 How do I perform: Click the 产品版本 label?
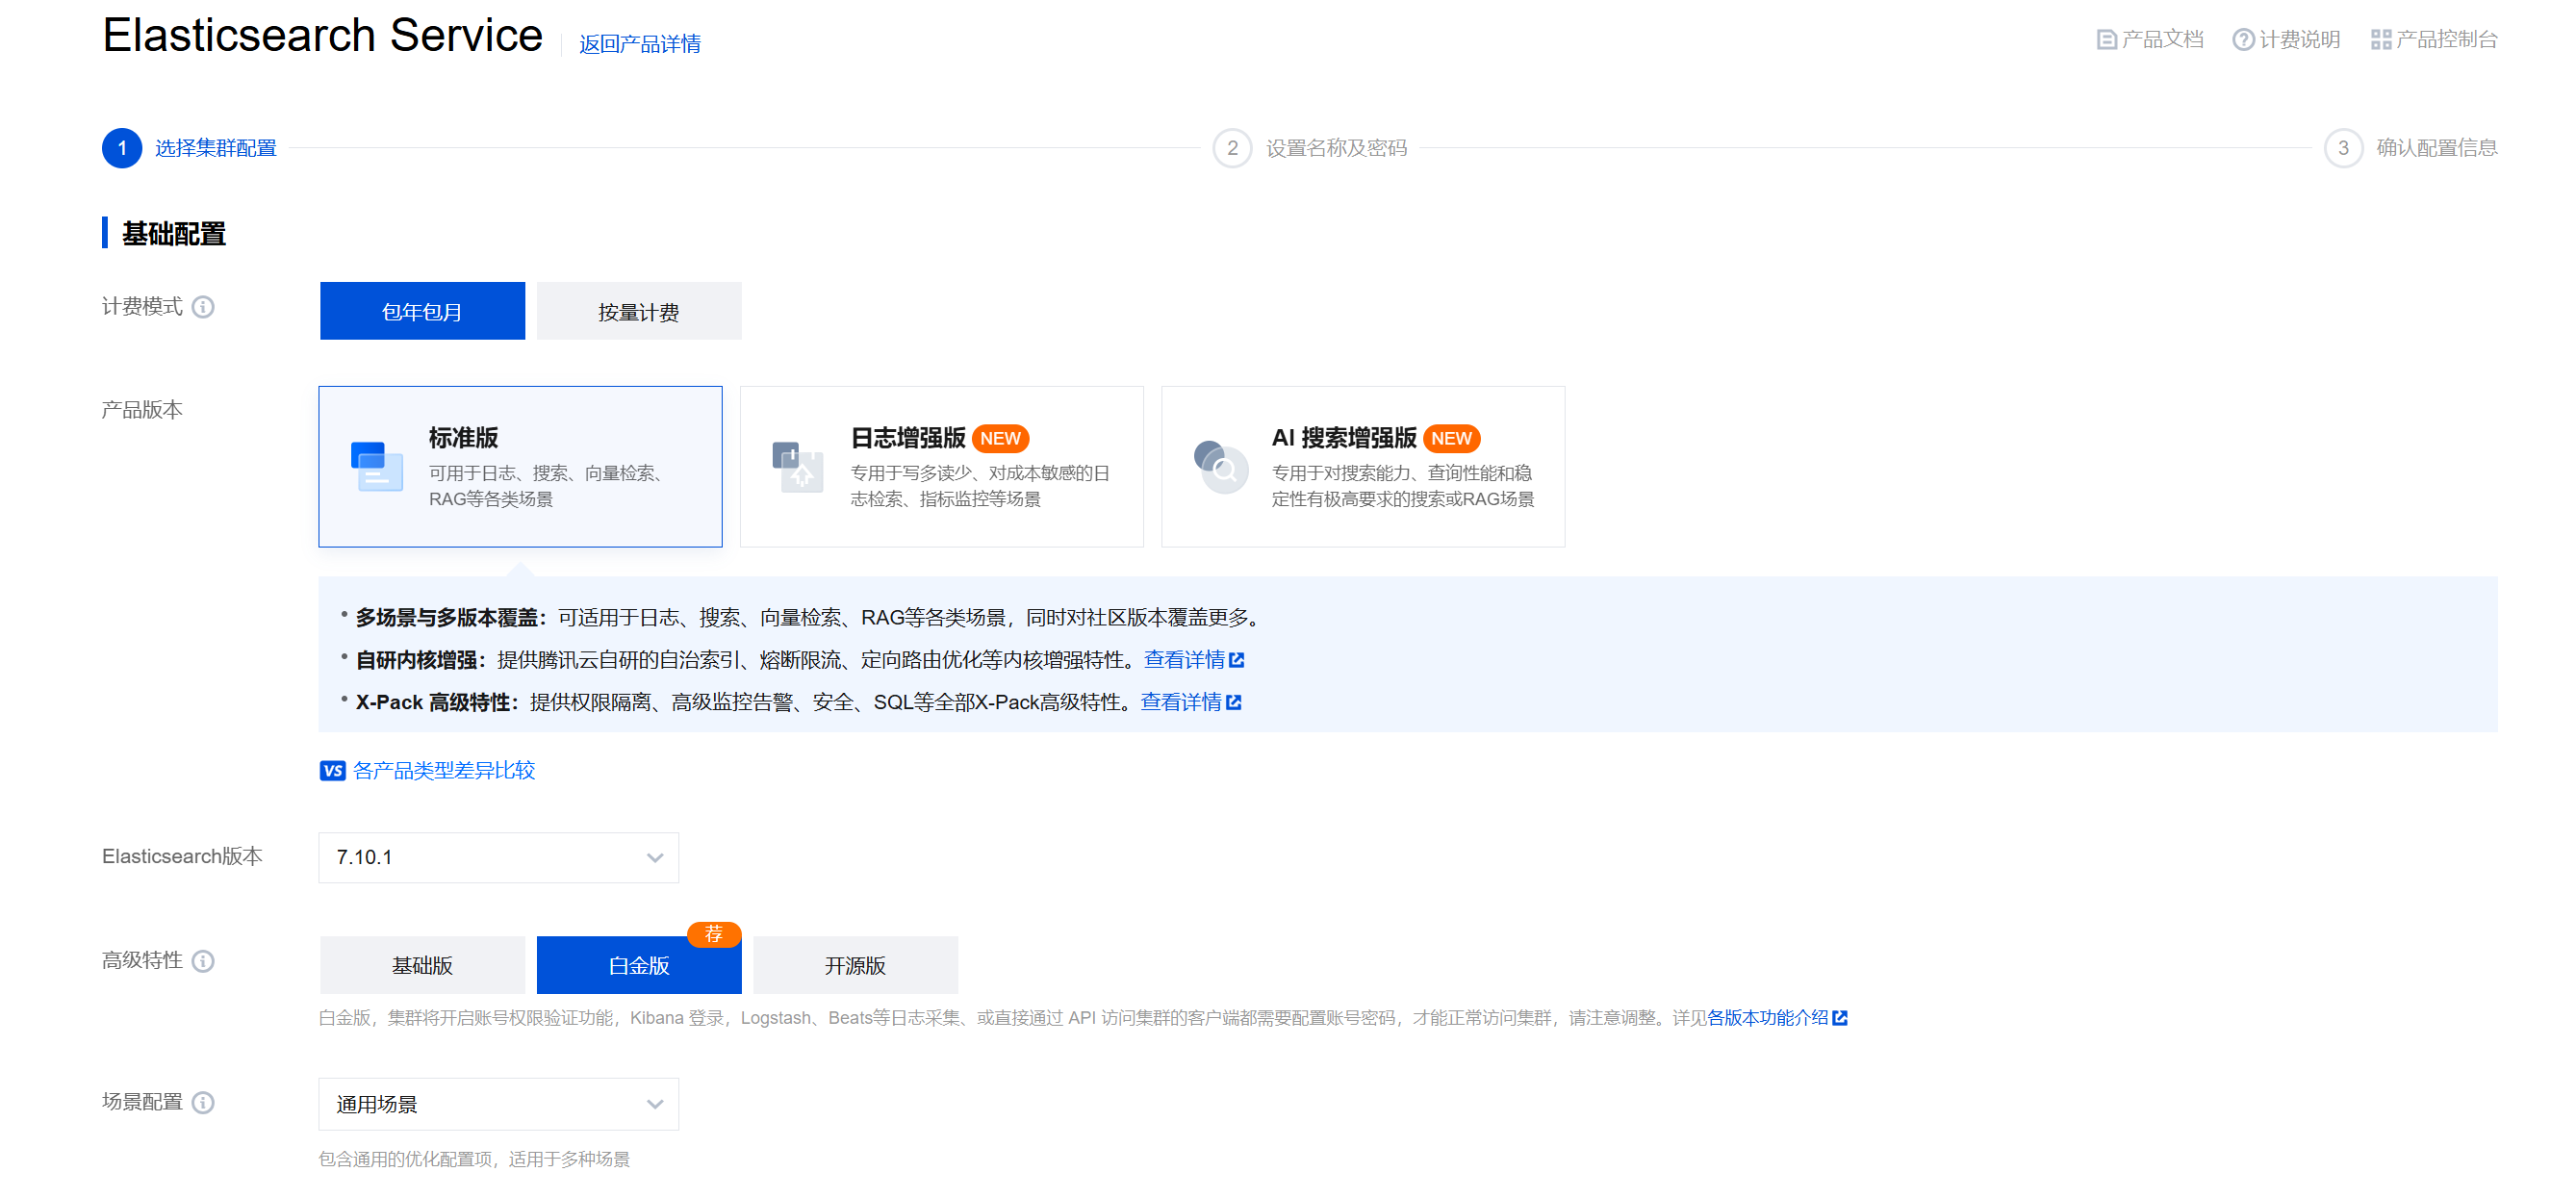tap(142, 410)
